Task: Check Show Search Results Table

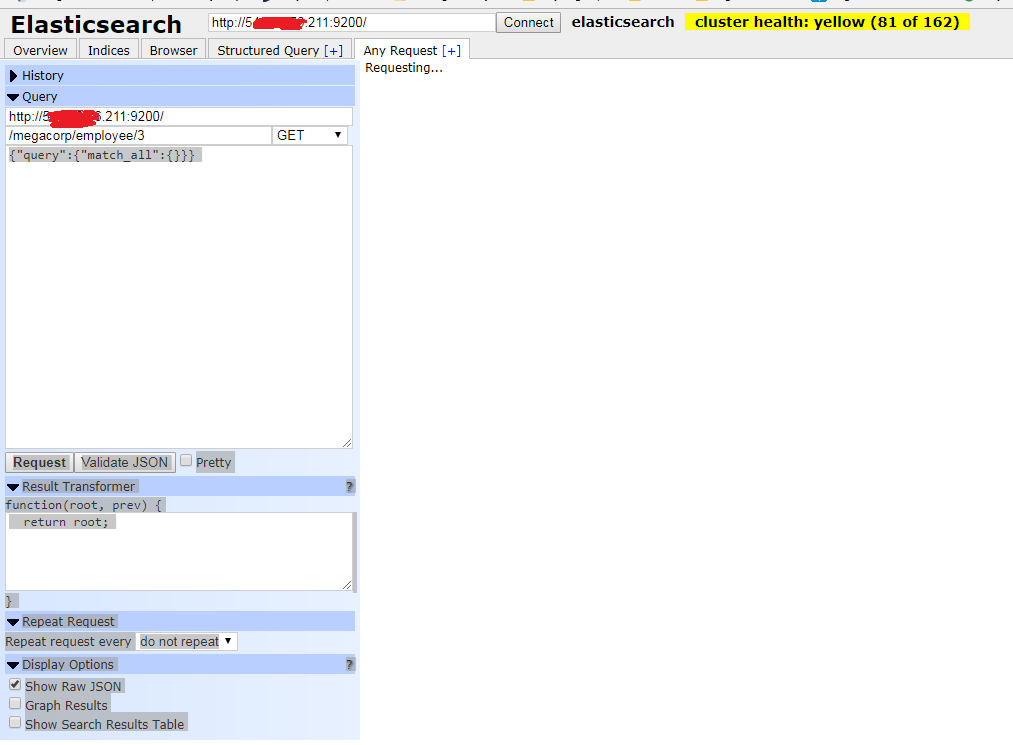Action: pyautogui.click(x=14, y=721)
